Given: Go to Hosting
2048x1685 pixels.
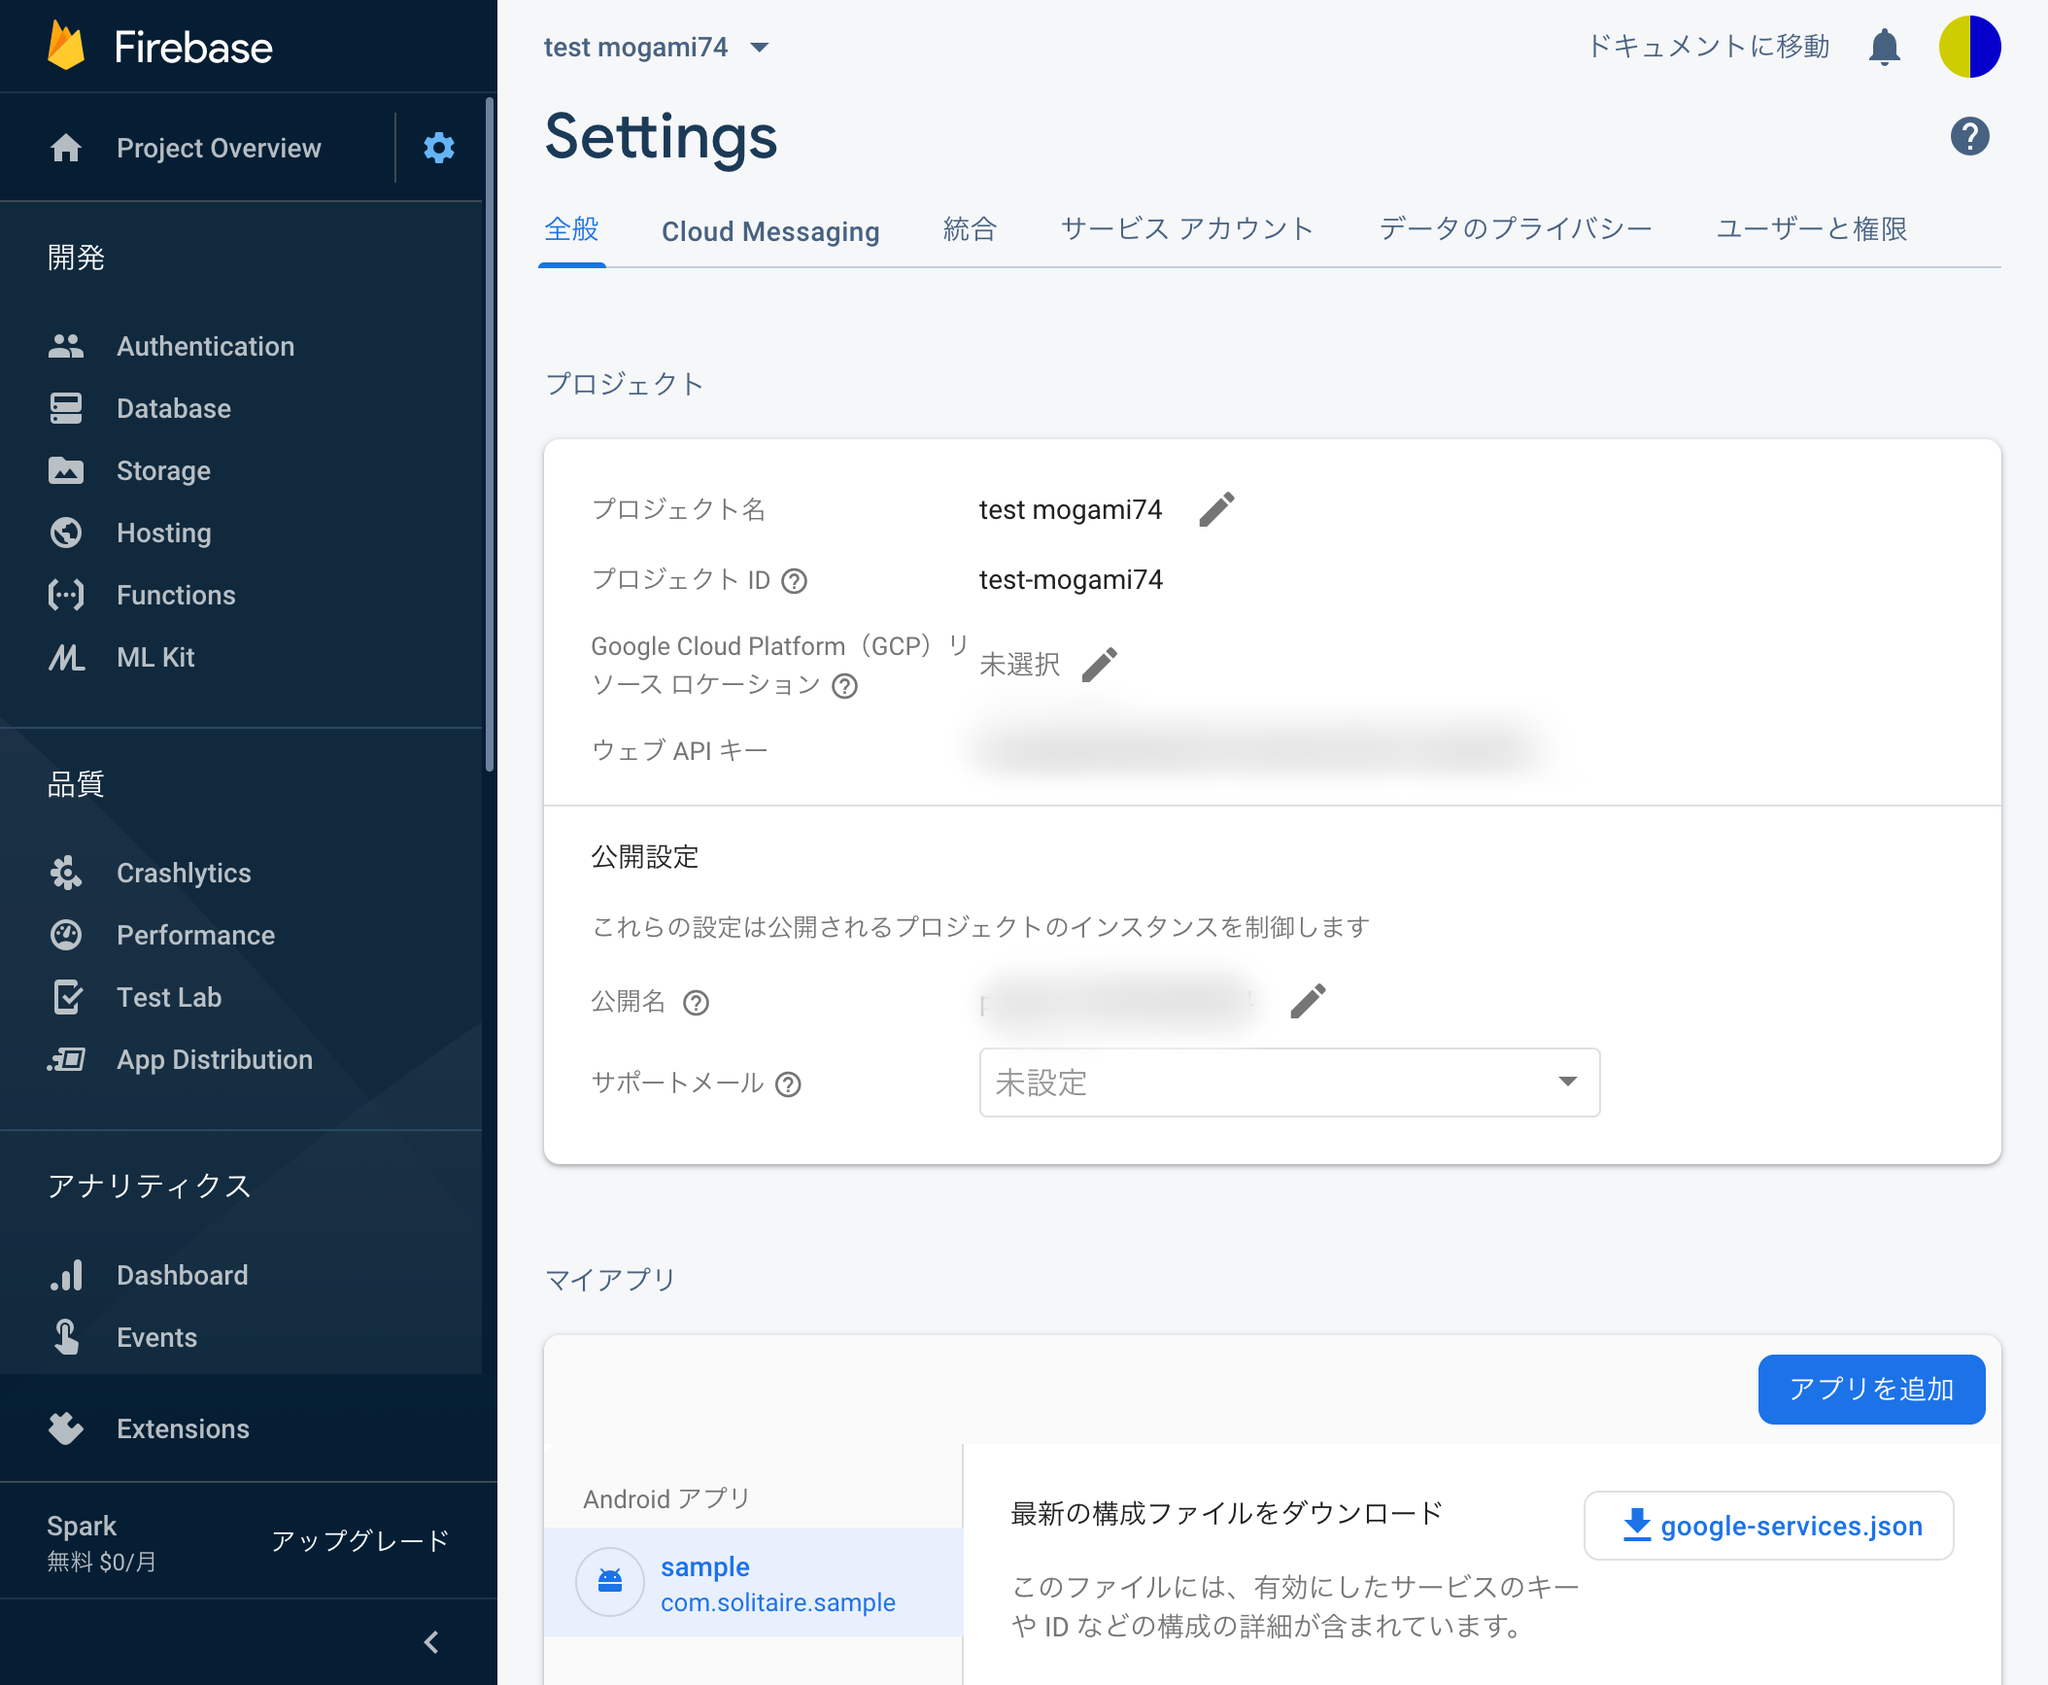Looking at the screenshot, I should click(x=163, y=532).
